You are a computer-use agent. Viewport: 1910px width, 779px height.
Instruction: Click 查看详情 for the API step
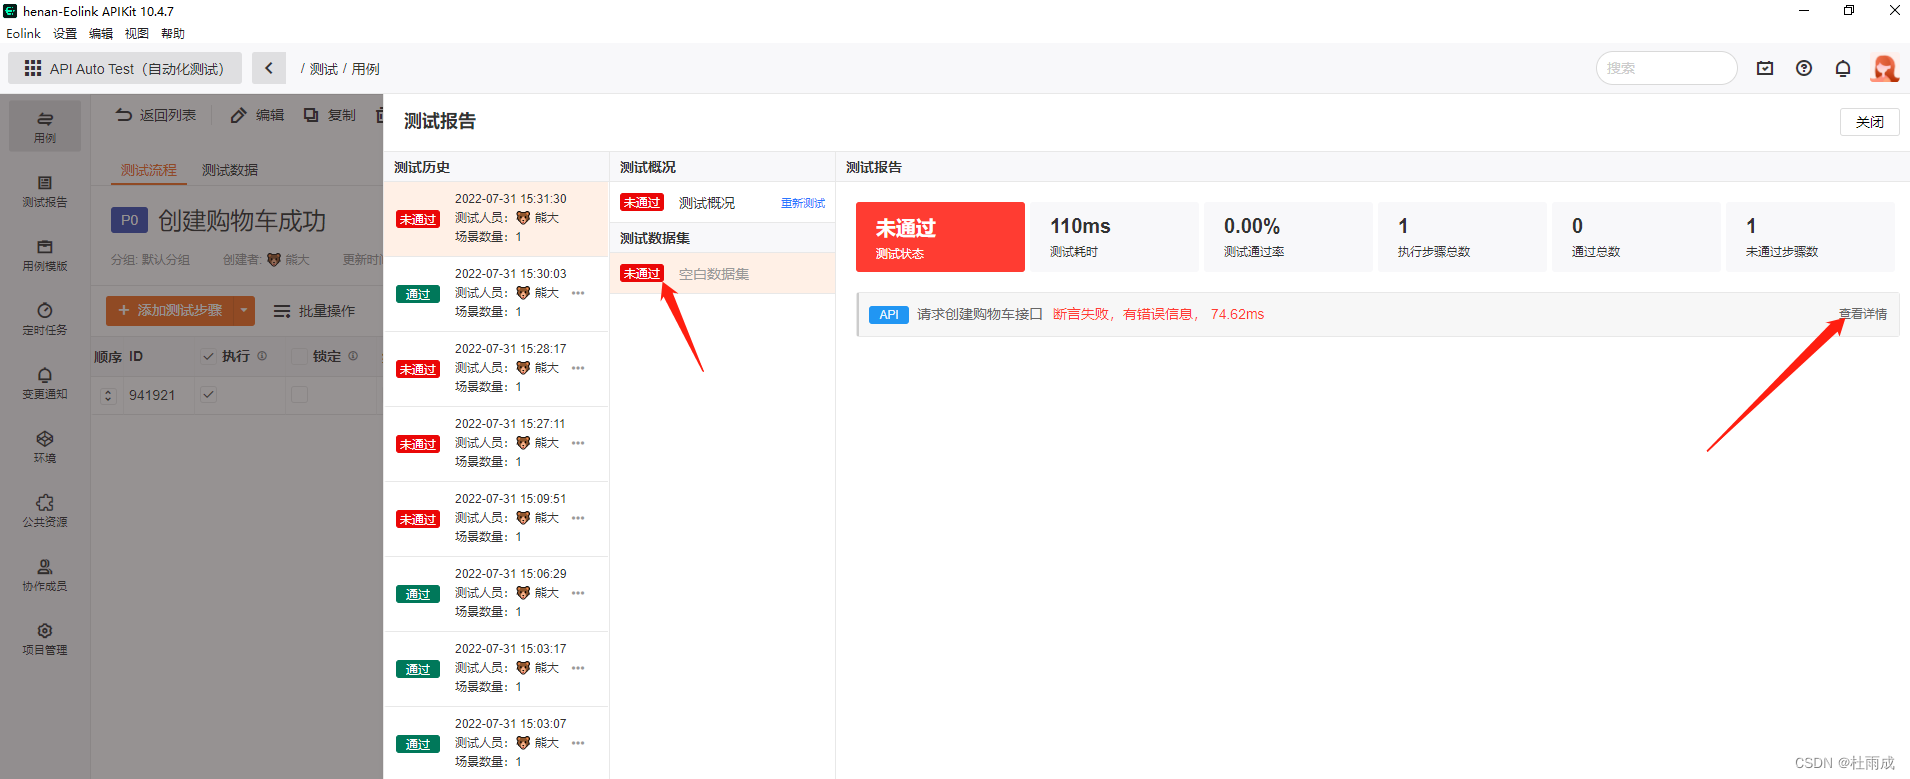pos(1863,314)
